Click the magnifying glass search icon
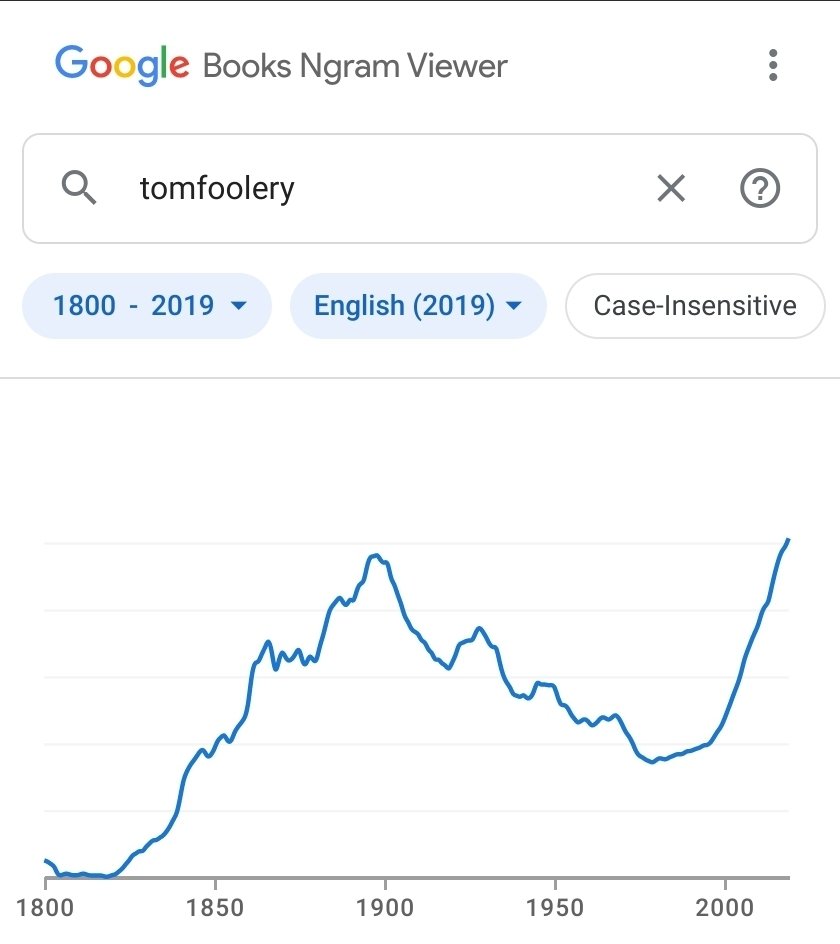 [x=79, y=188]
